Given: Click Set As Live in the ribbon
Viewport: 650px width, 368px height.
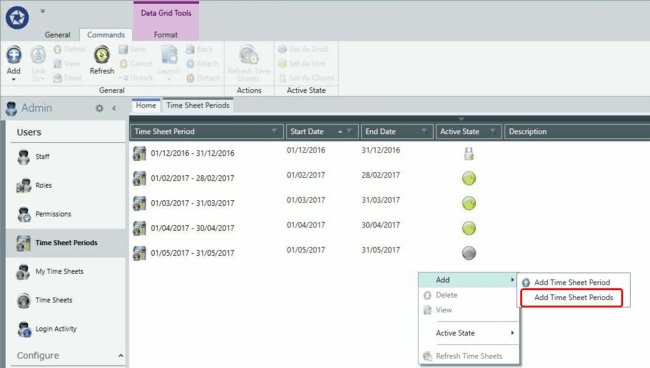Looking at the screenshot, I should (x=301, y=64).
